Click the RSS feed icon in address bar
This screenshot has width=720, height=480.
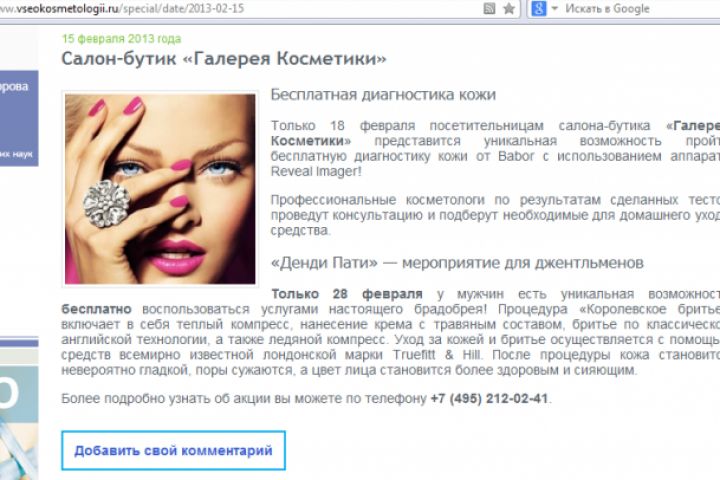click(489, 8)
